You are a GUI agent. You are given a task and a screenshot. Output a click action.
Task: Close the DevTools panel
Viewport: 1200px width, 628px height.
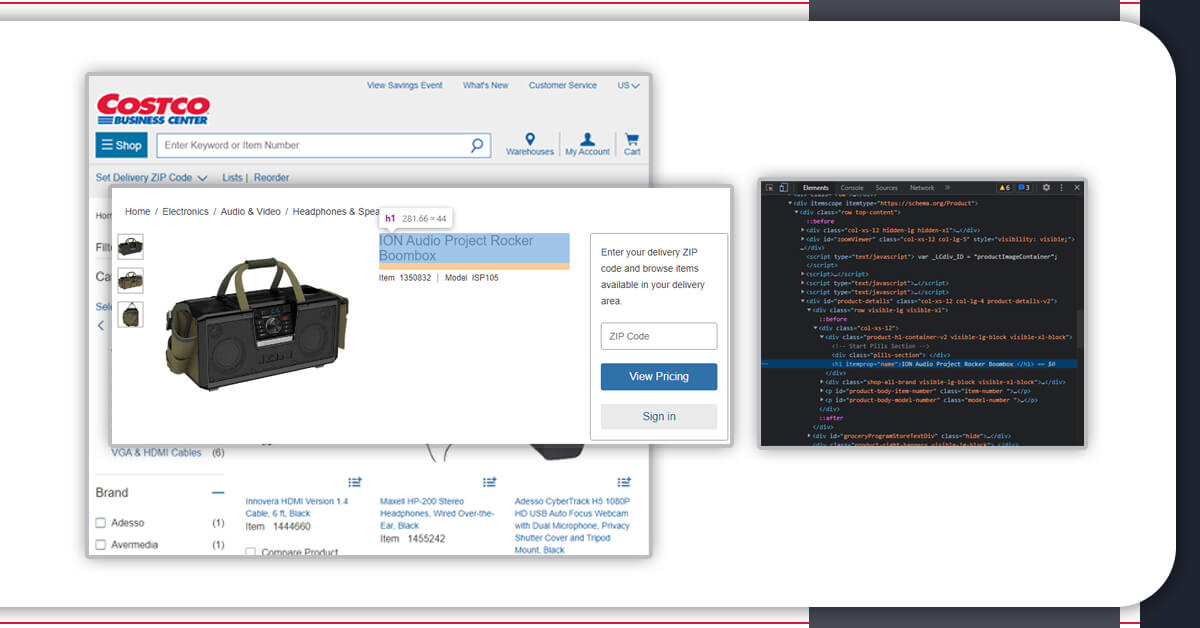1077,187
